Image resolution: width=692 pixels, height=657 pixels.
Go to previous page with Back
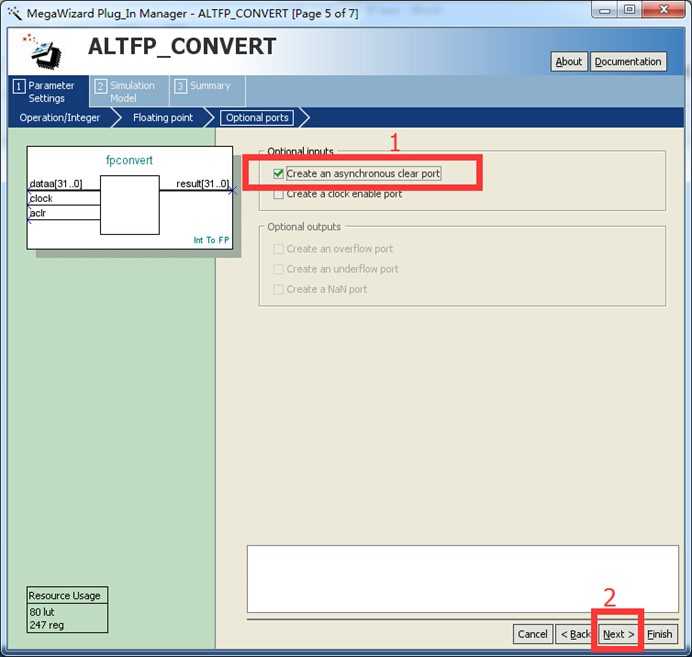[575, 634]
